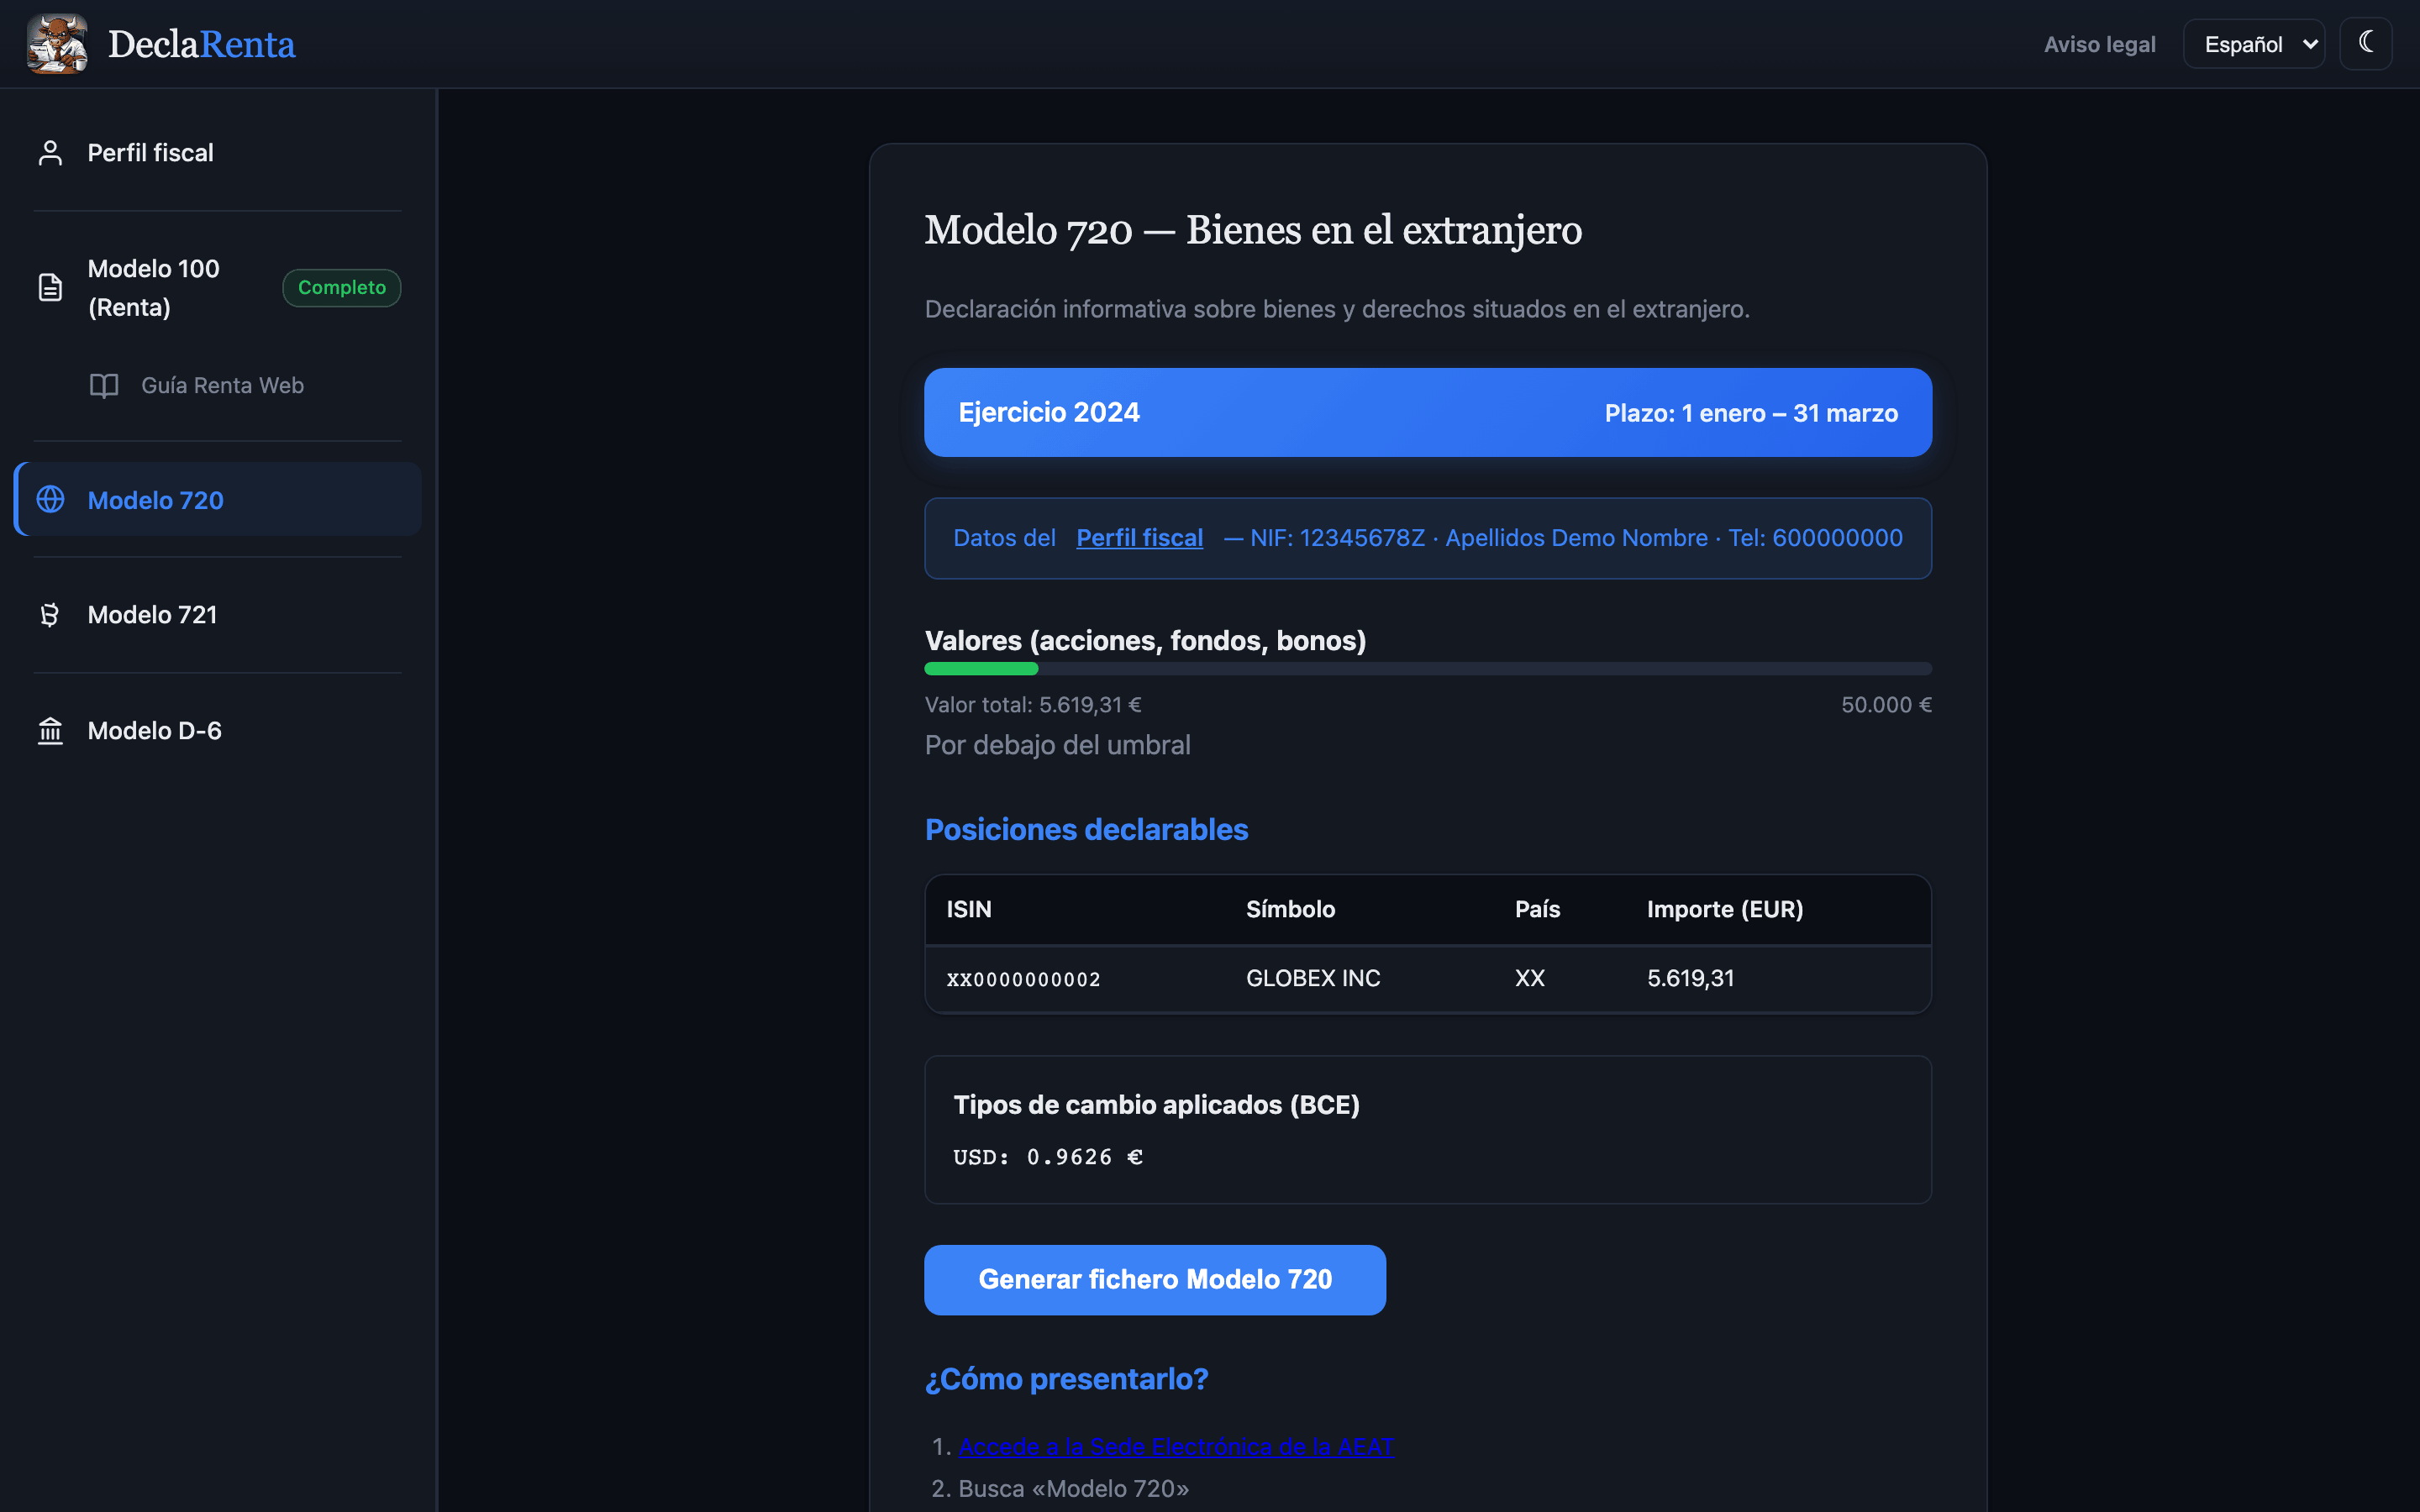This screenshot has height=1512, width=2420.
Task: Open Accede a la Sede Electrónica AEAT link
Action: 1176,1447
